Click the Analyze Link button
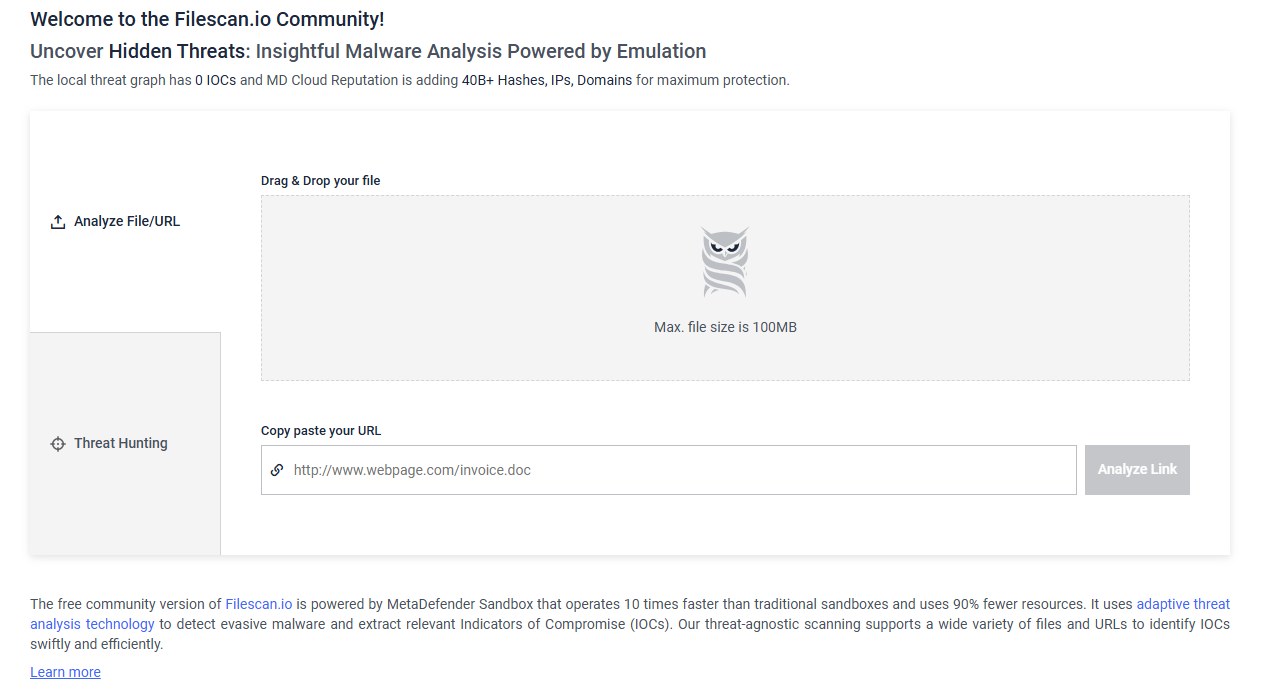 click(x=1137, y=470)
